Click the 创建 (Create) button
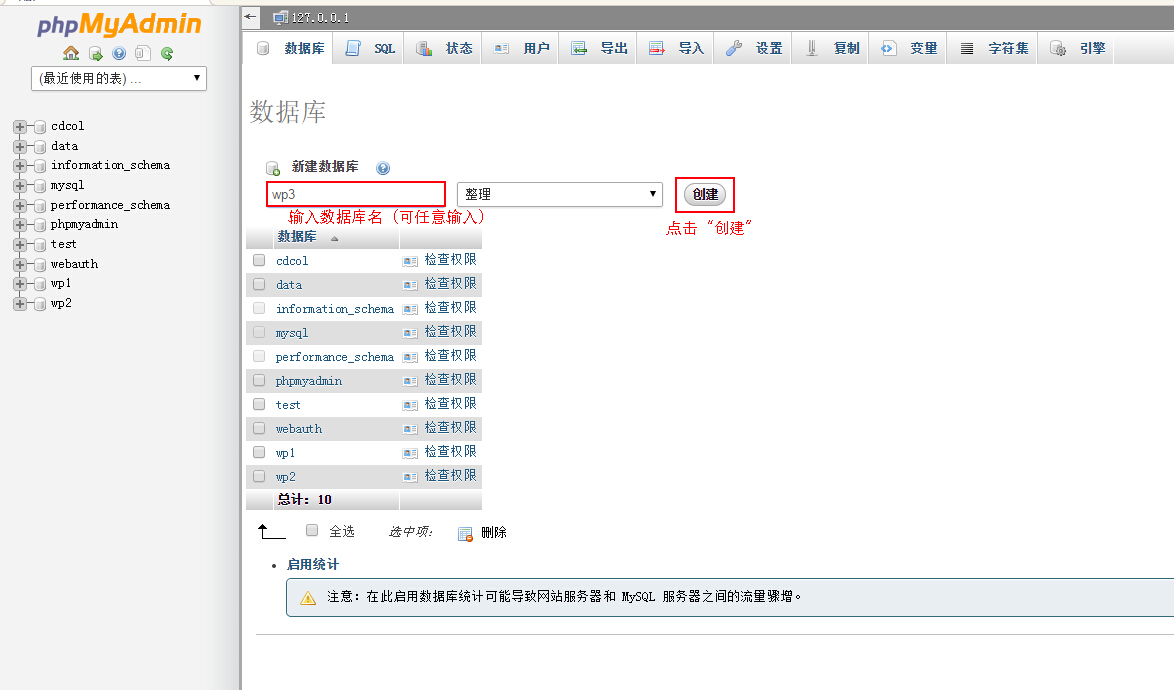Viewport: 1174px width, 690px height. tap(704, 194)
